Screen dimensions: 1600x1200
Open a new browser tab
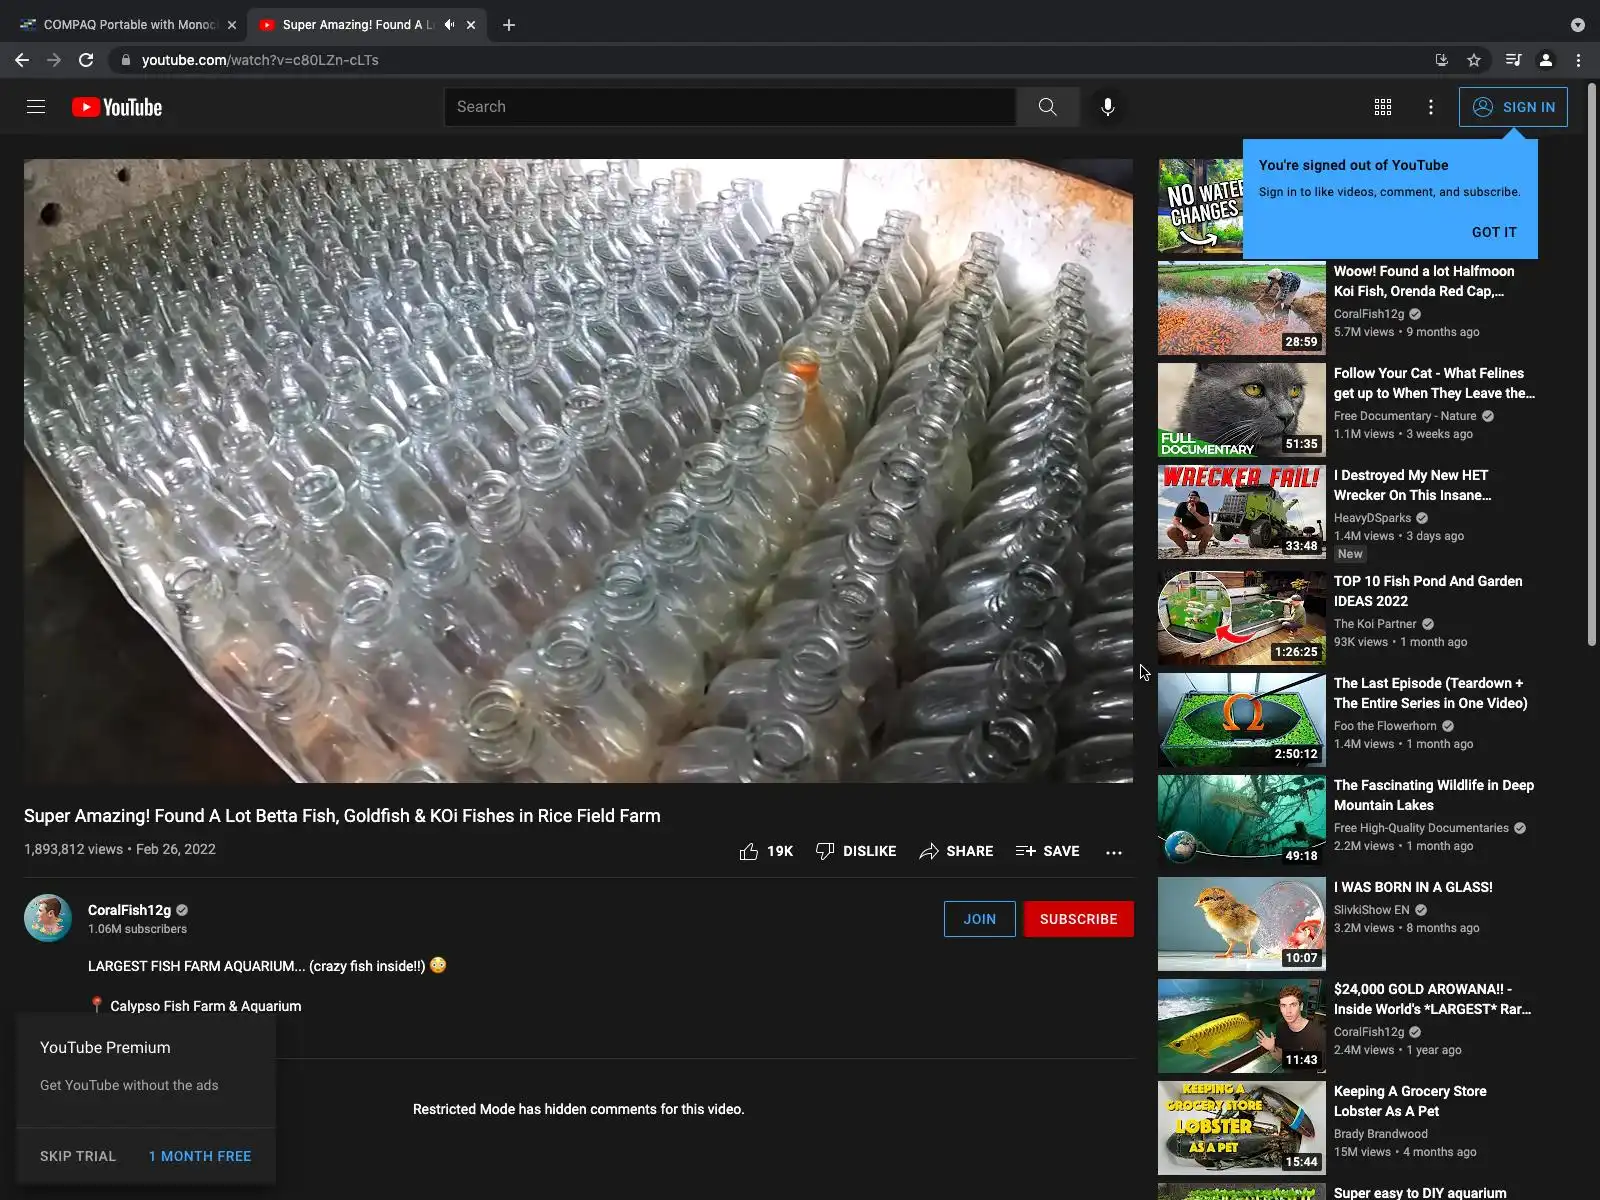pos(509,25)
